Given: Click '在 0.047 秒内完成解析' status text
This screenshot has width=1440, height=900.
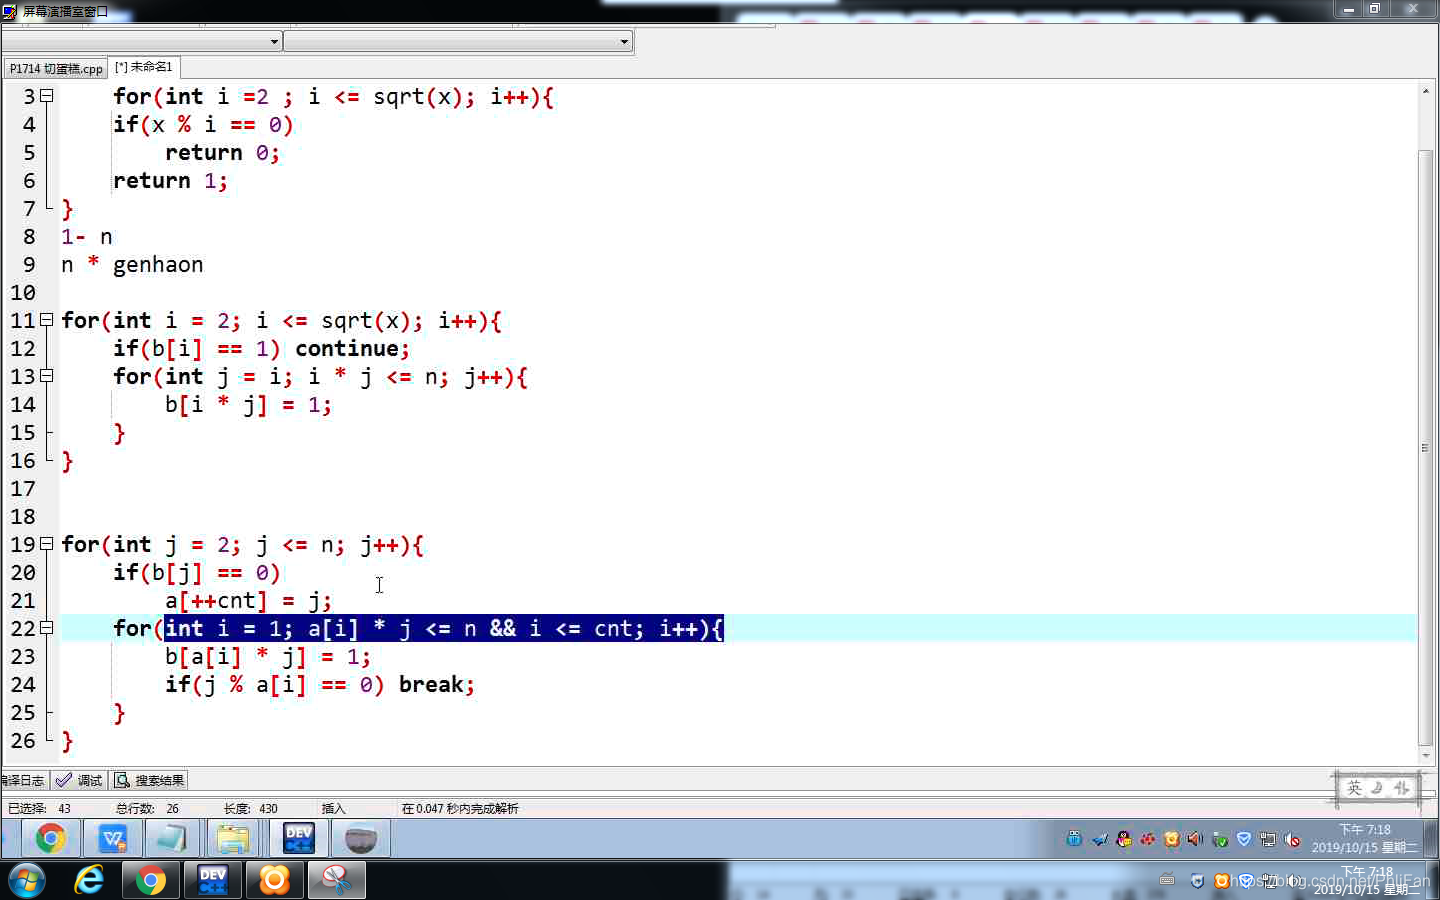Looking at the screenshot, I should tap(460, 808).
